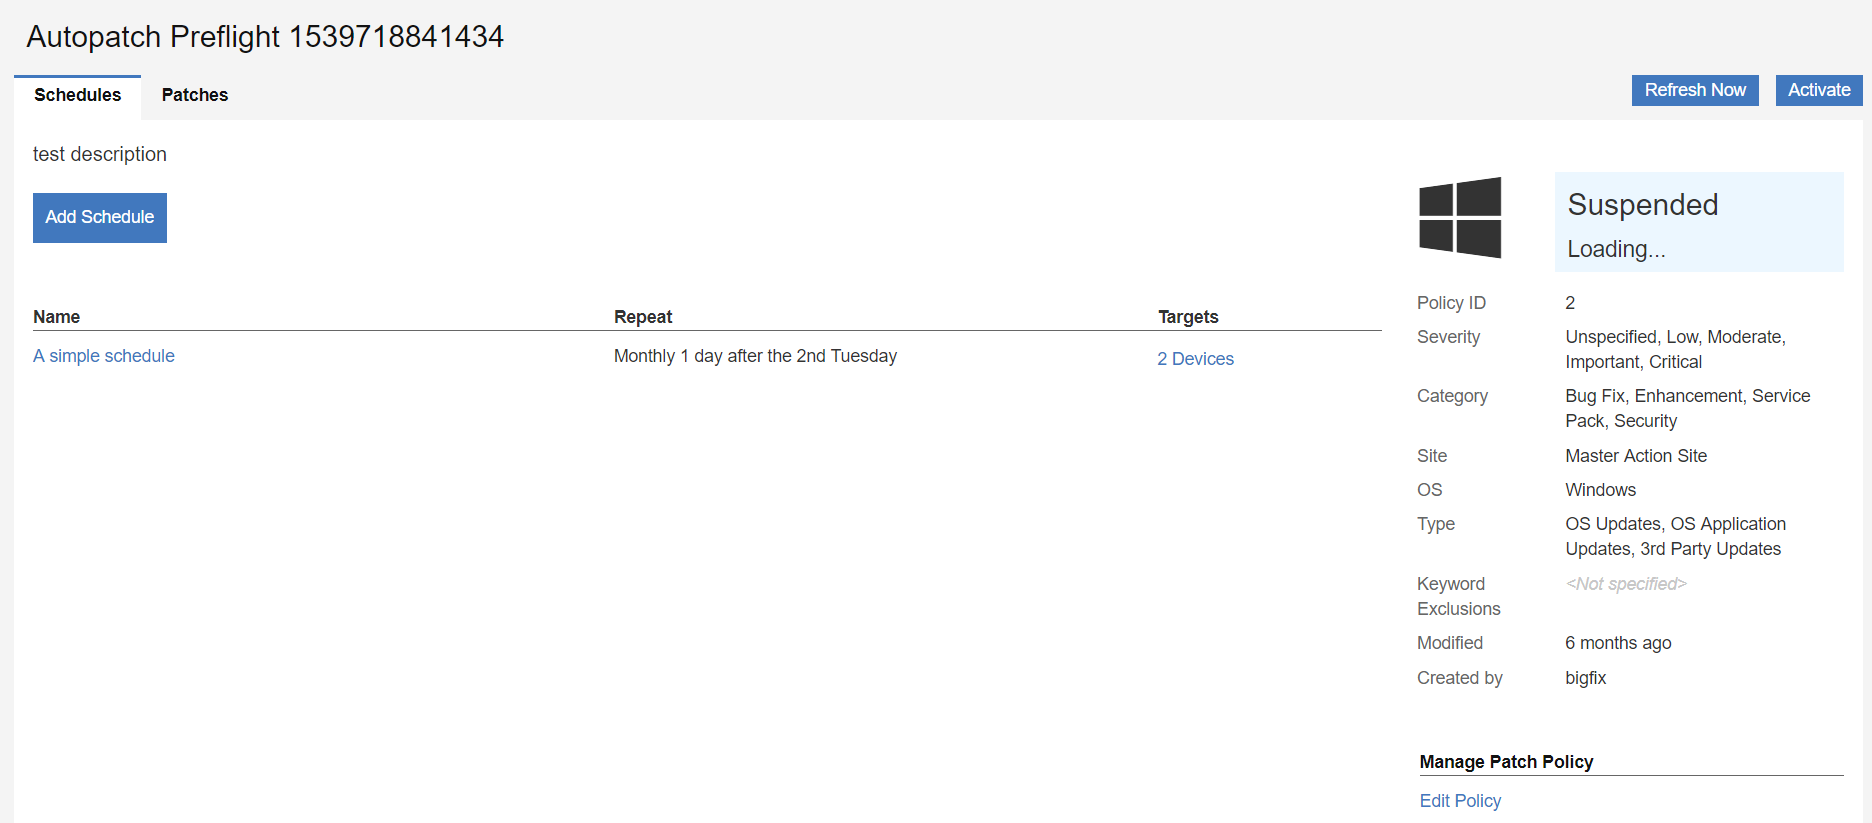Viewport: 1872px width, 823px height.
Task: Select the Schedules tab
Action: [77, 95]
